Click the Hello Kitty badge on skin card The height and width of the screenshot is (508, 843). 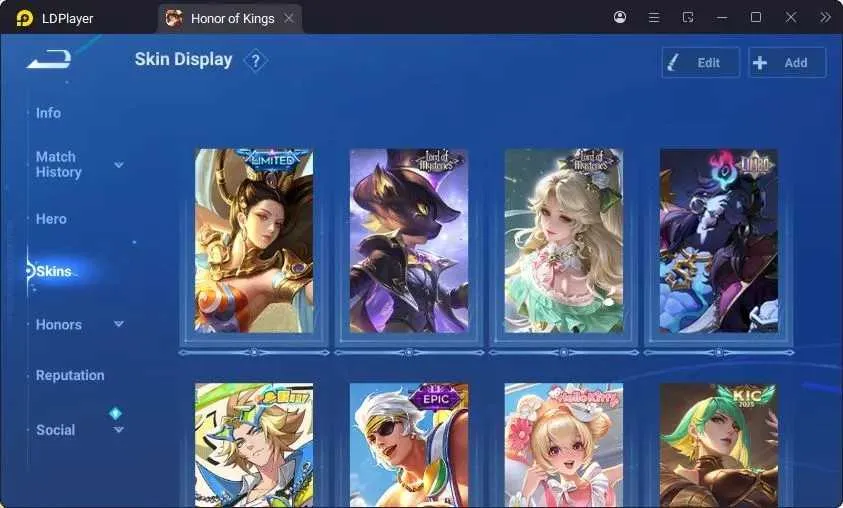[x=587, y=397]
